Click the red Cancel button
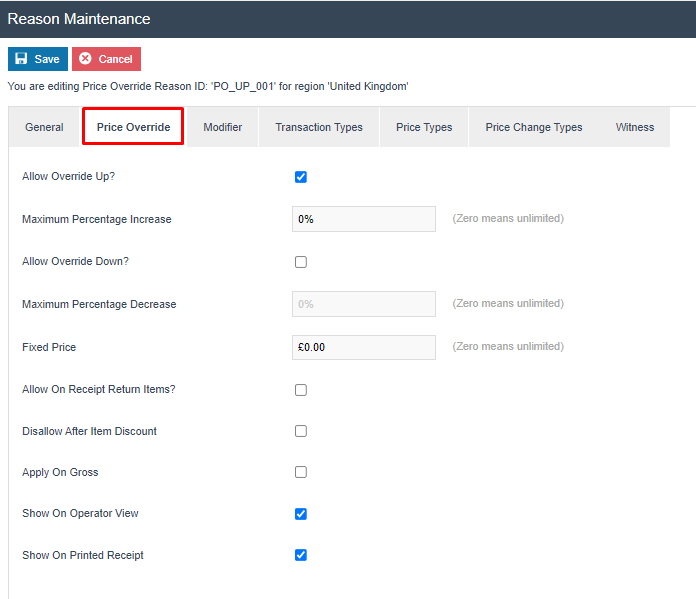 click(x=107, y=59)
